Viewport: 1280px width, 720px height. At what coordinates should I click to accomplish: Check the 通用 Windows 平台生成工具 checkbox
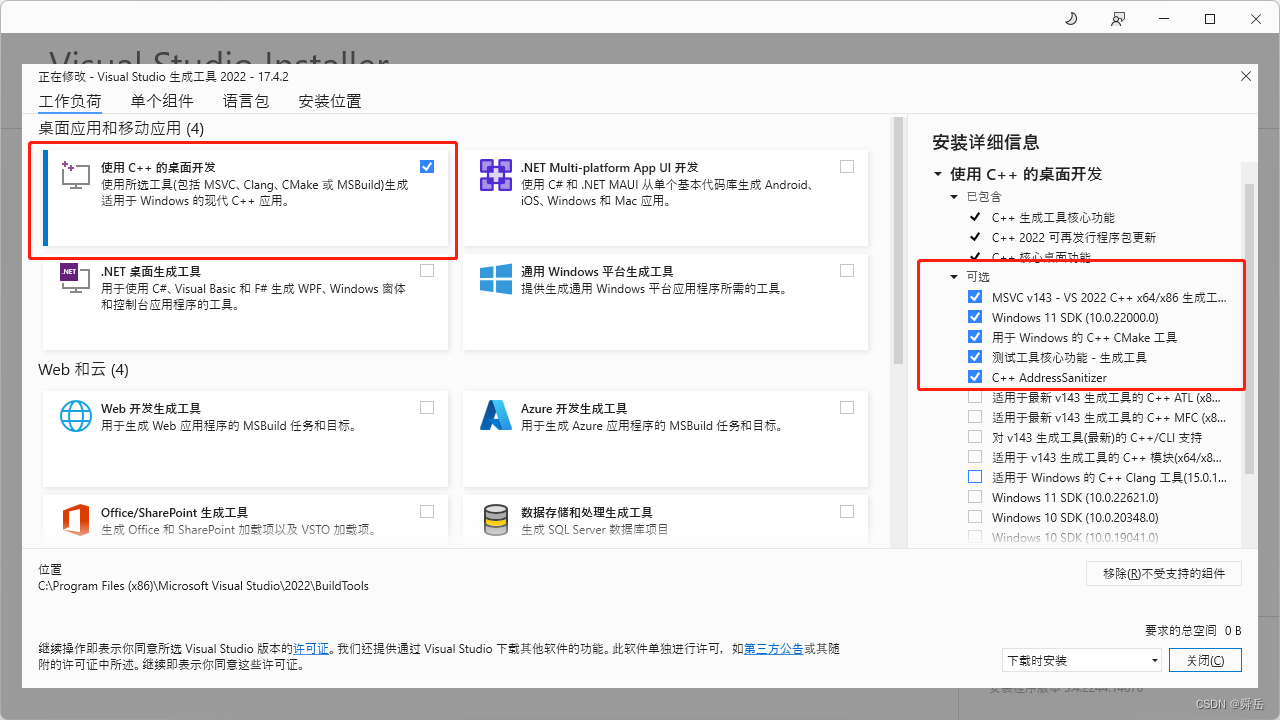(x=847, y=270)
